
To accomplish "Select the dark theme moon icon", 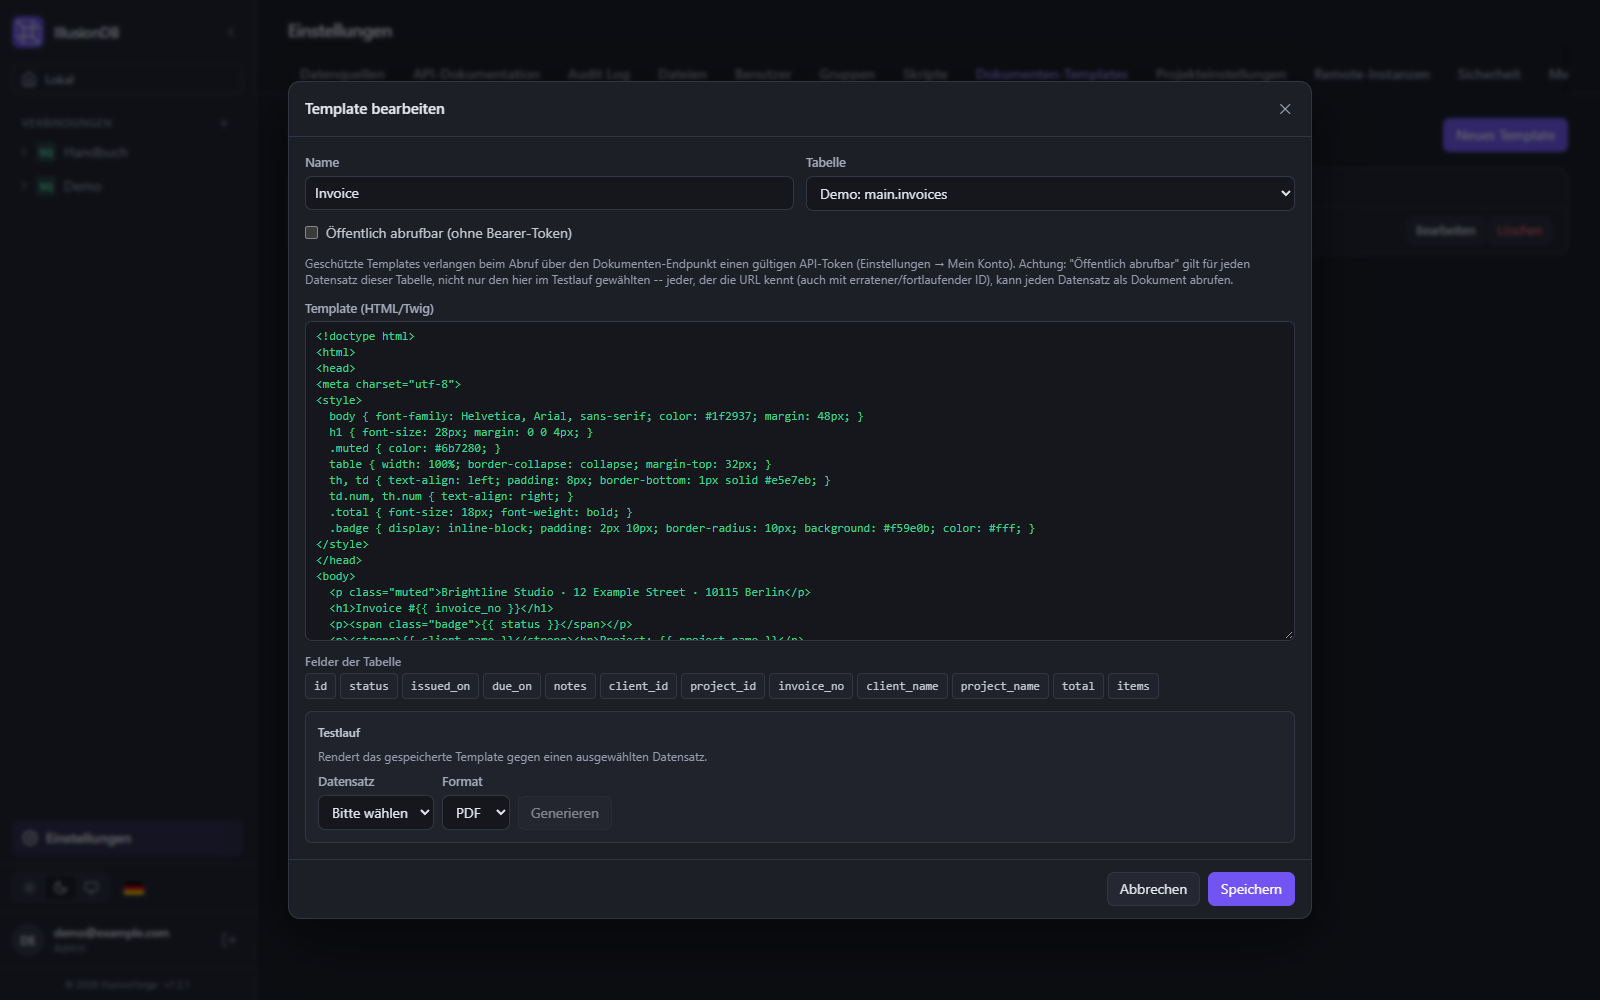I will click(61, 888).
